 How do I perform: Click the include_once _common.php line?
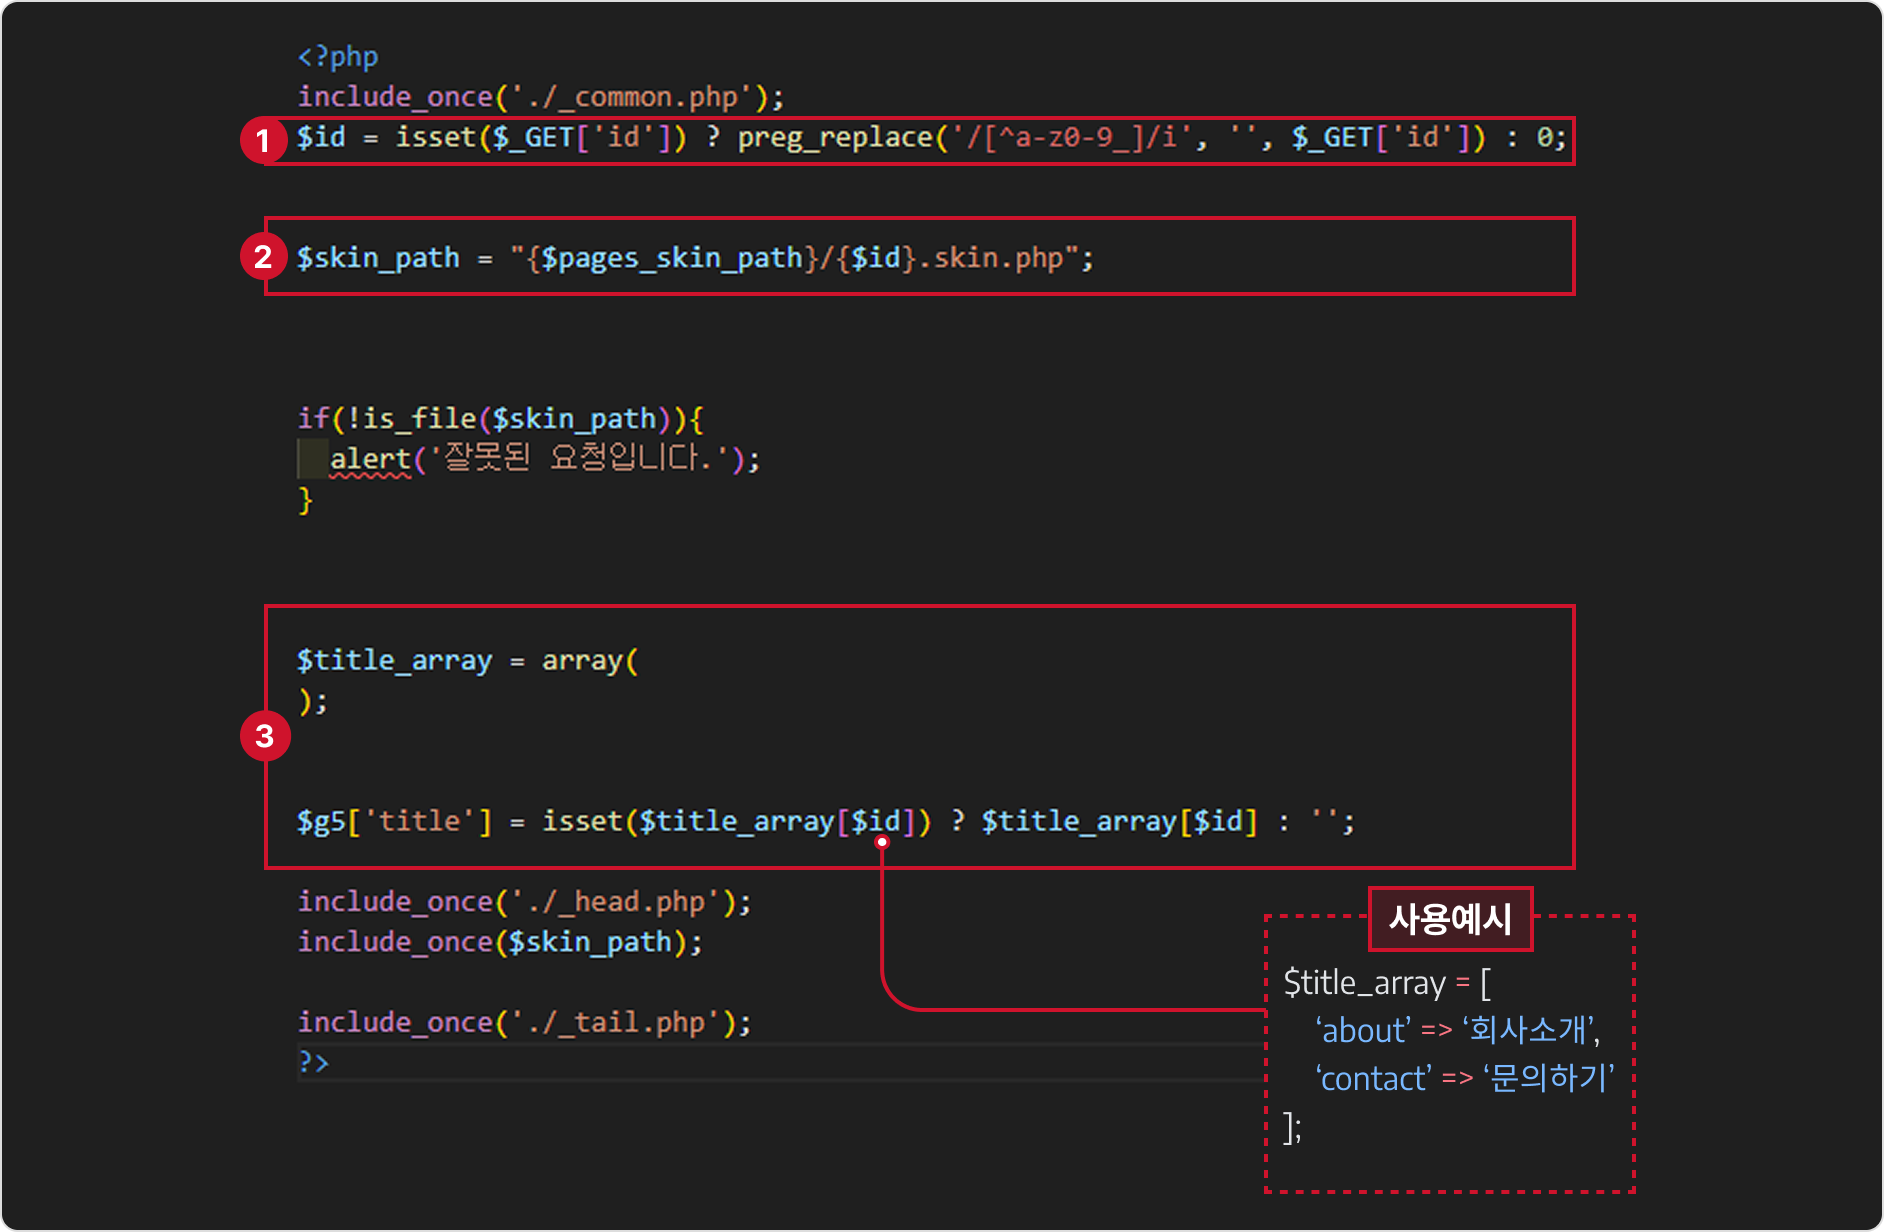click(x=541, y=97)
